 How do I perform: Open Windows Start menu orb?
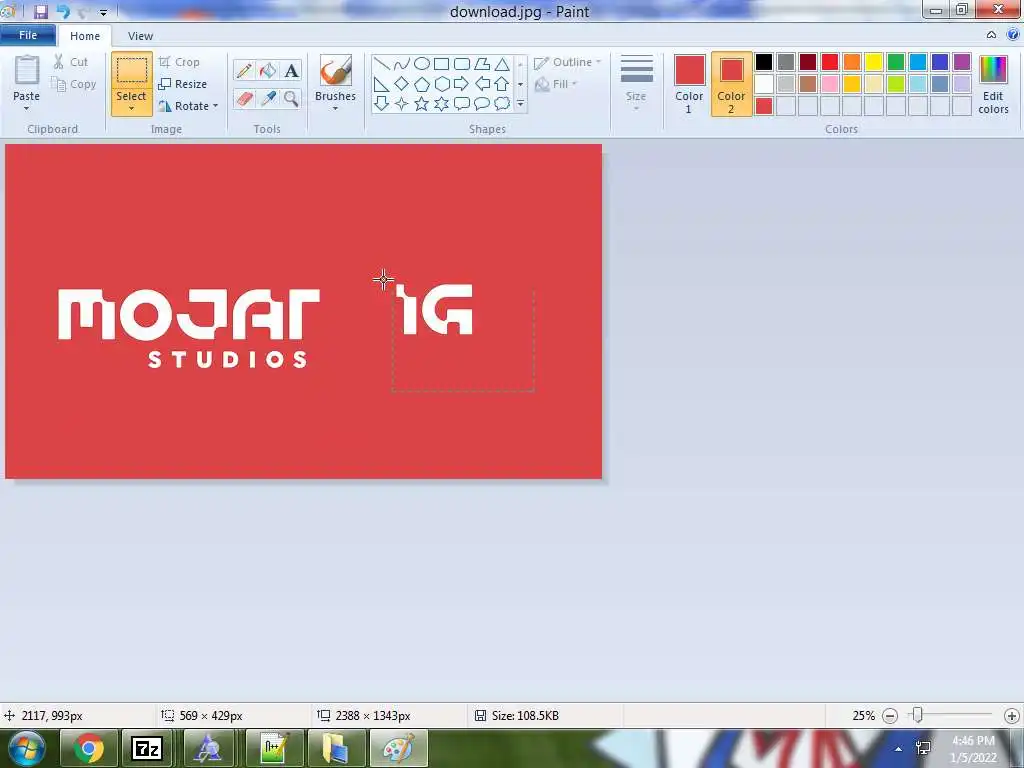coord(26,748)
